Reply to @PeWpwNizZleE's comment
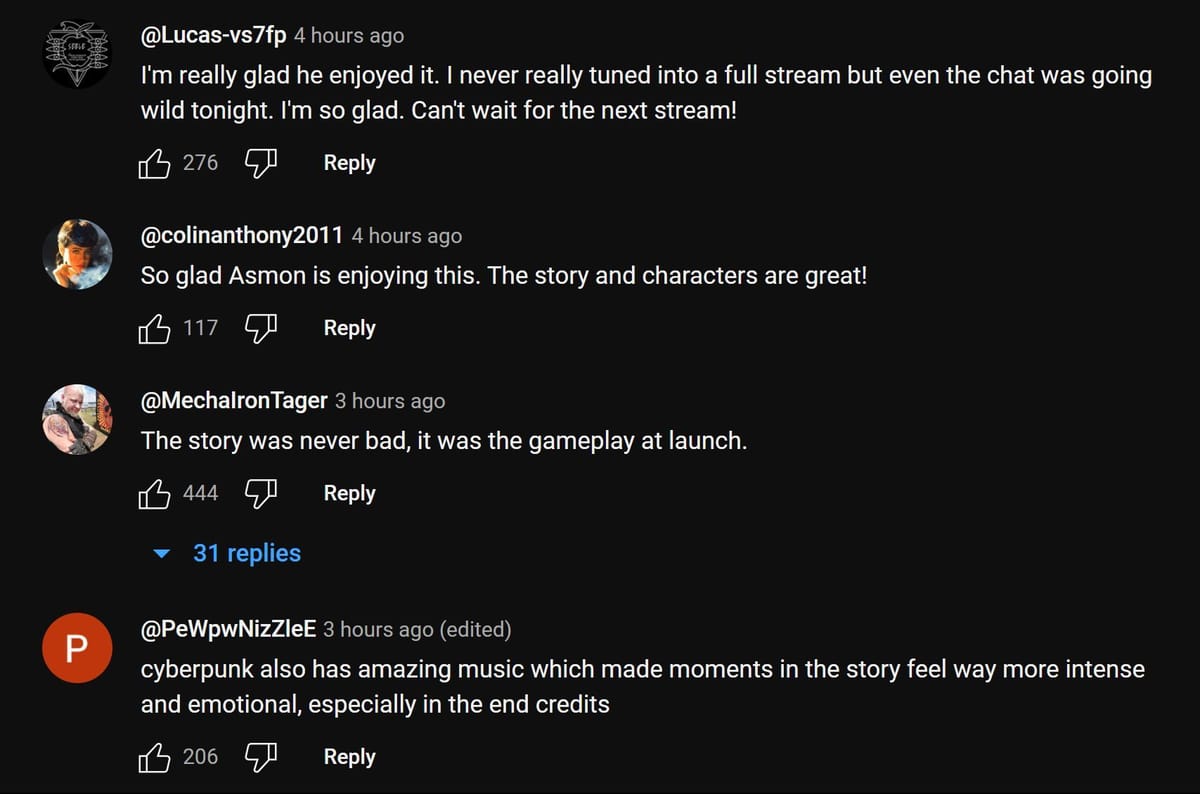The image size is (1200, 794). point(348,757)
